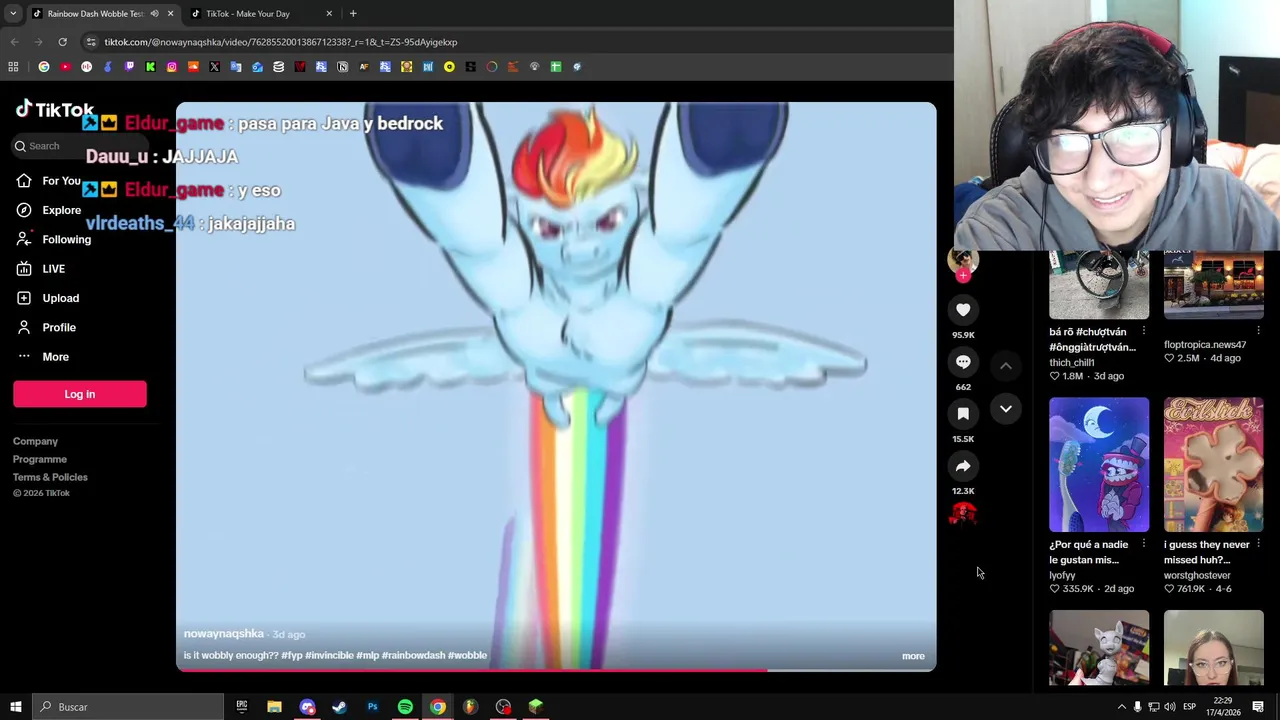
Task: Close the Rainbow Dash Wobble Test tab
Action: pyautogui.click(x=170, y=14)
